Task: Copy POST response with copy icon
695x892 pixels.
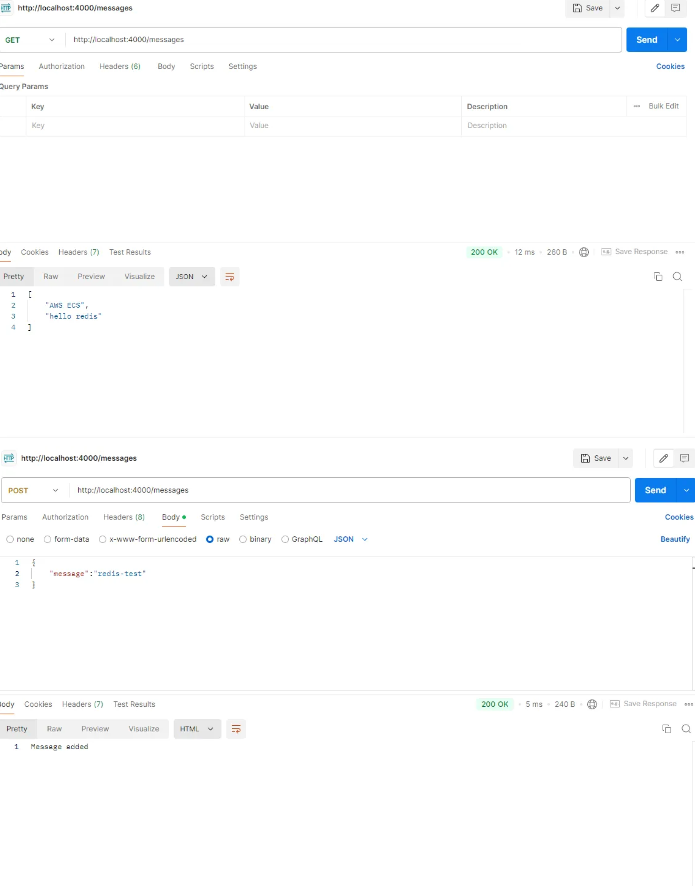Action: pos(667,729)
